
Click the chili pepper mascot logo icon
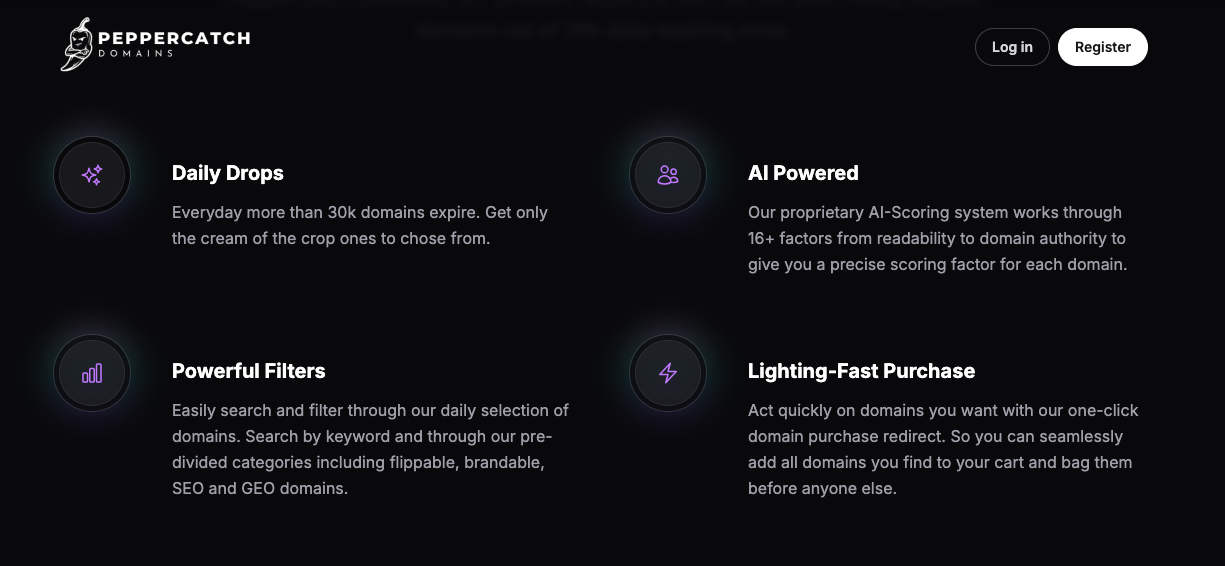[x=78, y=45]
